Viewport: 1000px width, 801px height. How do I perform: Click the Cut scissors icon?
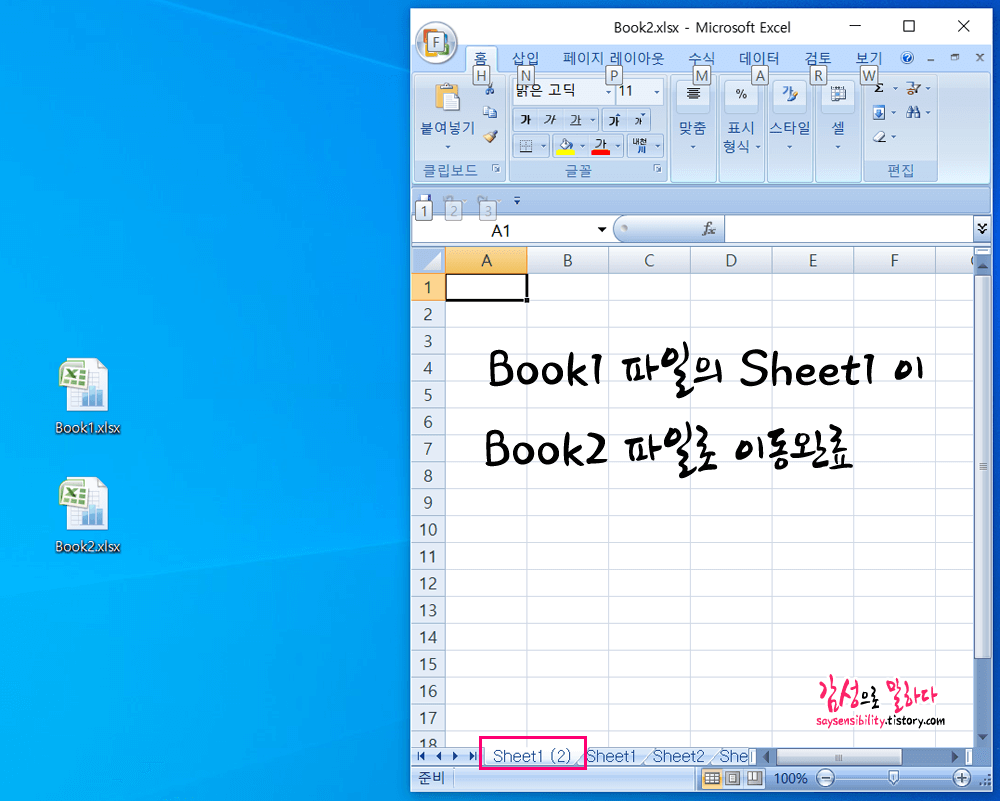tap(490, 89)
